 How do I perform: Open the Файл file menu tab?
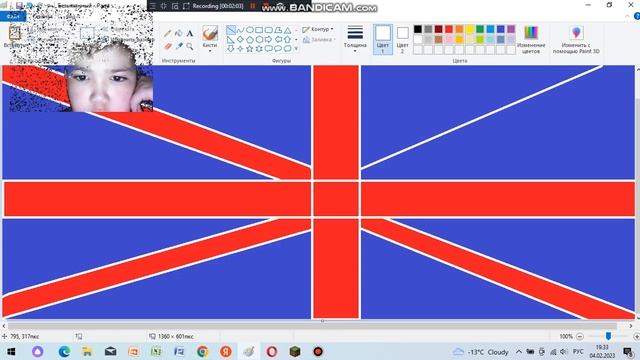click(13, 17)
